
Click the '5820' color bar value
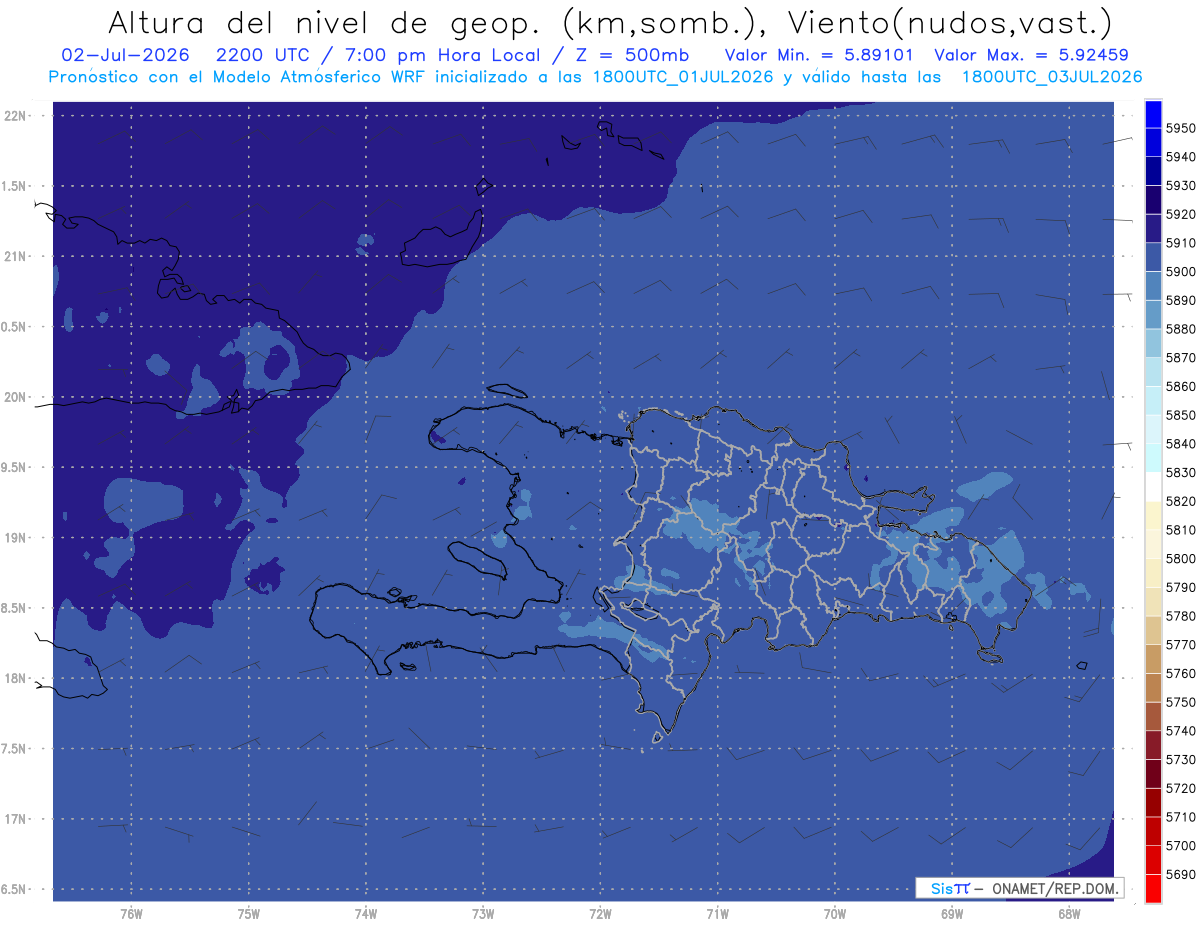(1180, 501)
